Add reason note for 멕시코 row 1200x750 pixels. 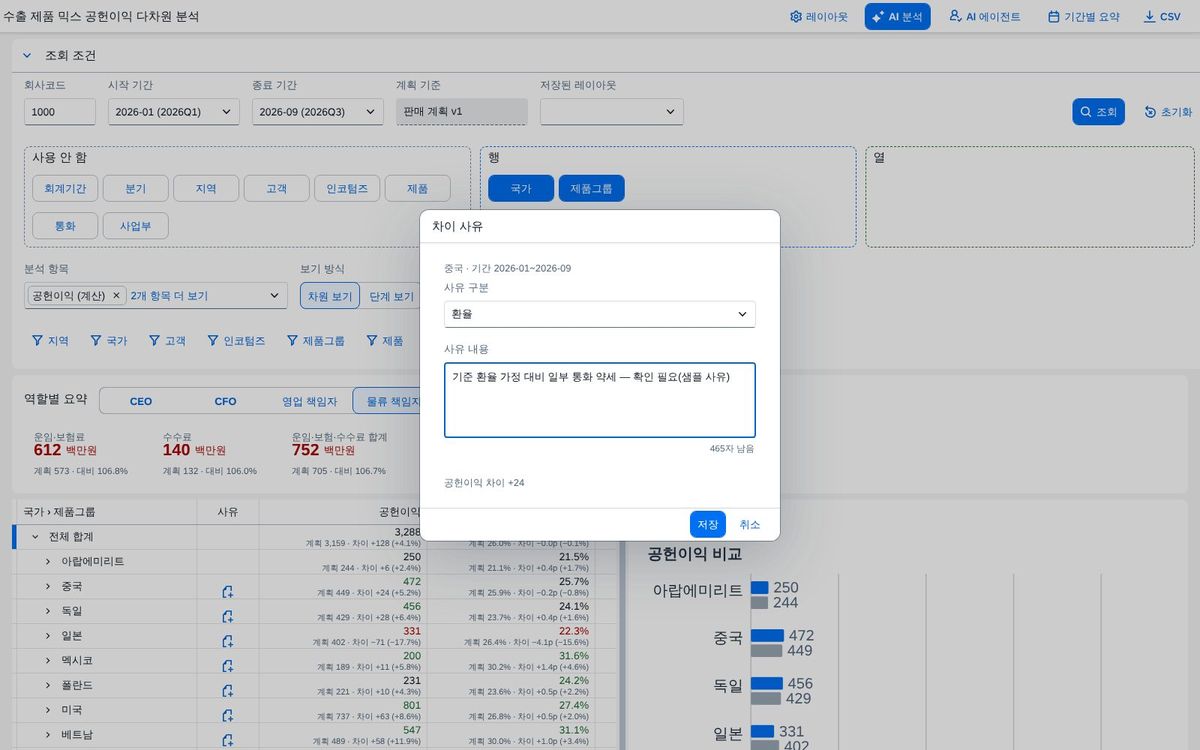[x=228, y=666]
